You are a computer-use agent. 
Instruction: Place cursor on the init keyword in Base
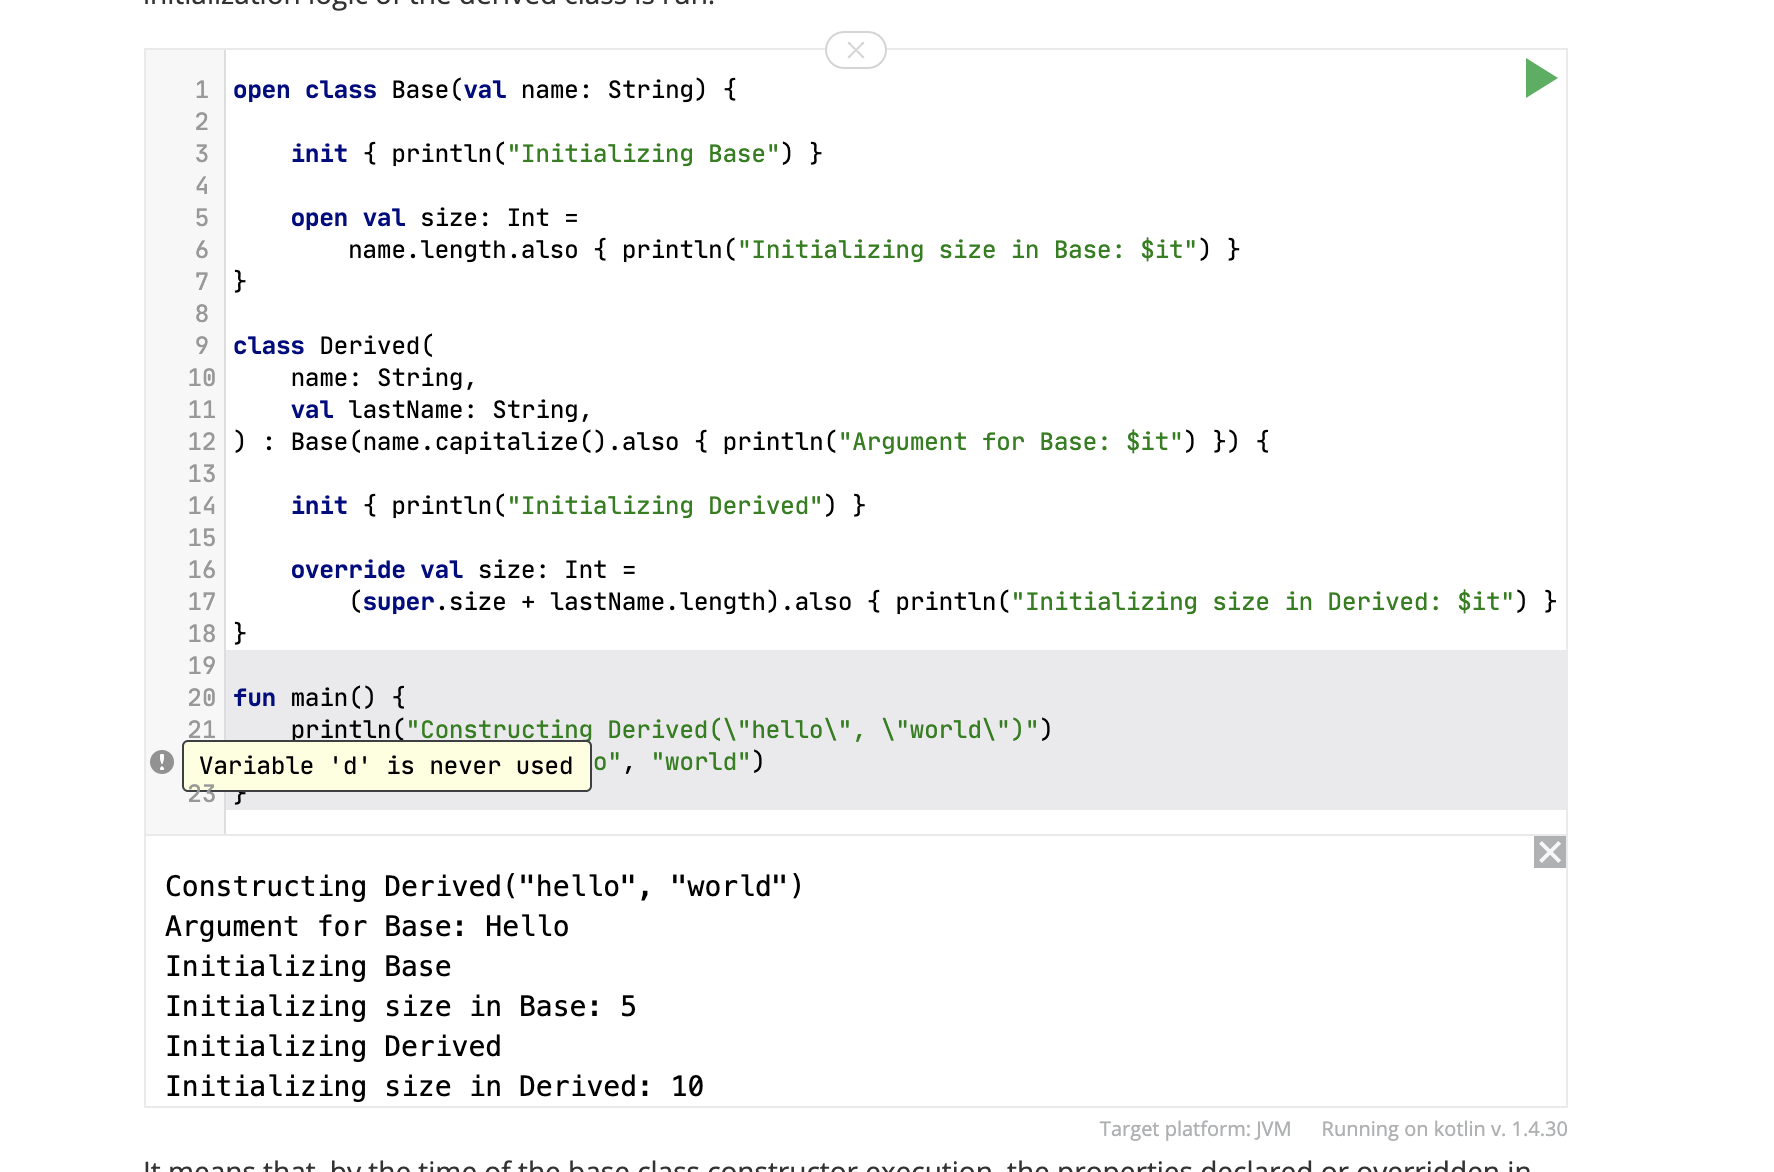coord(319,153)
